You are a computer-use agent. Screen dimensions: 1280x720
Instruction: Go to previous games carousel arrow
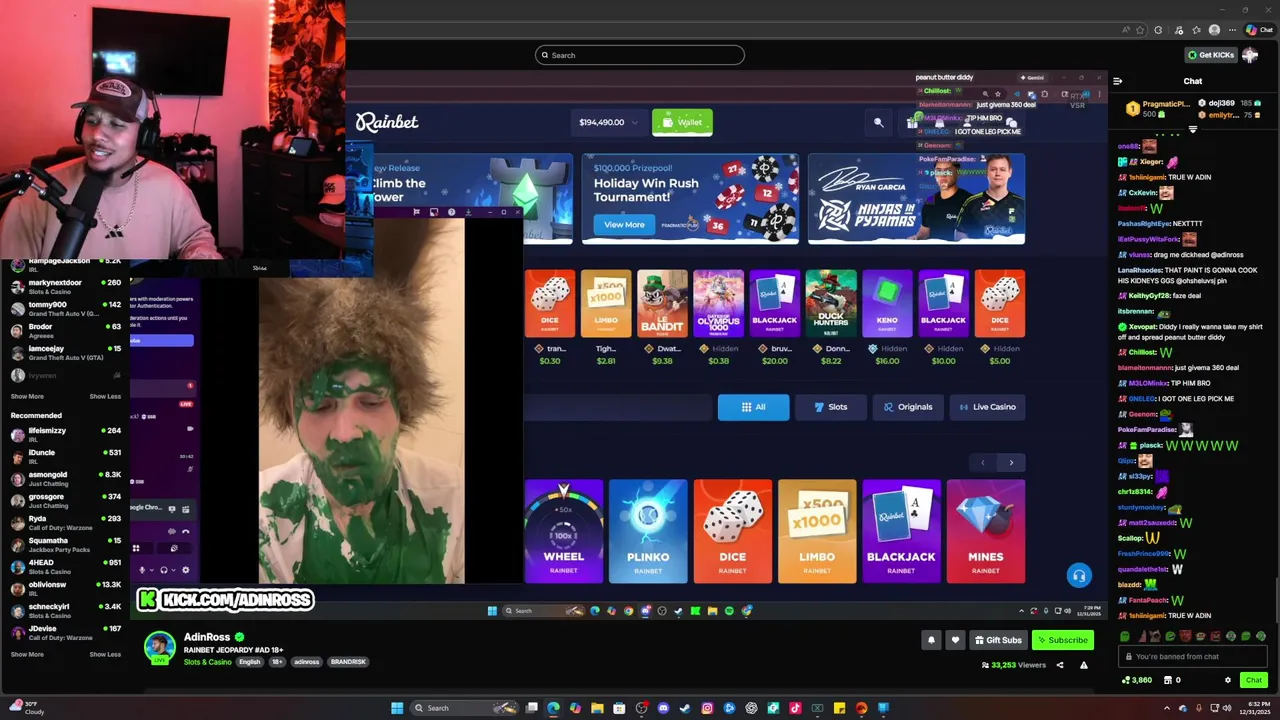tap(983, 462)
